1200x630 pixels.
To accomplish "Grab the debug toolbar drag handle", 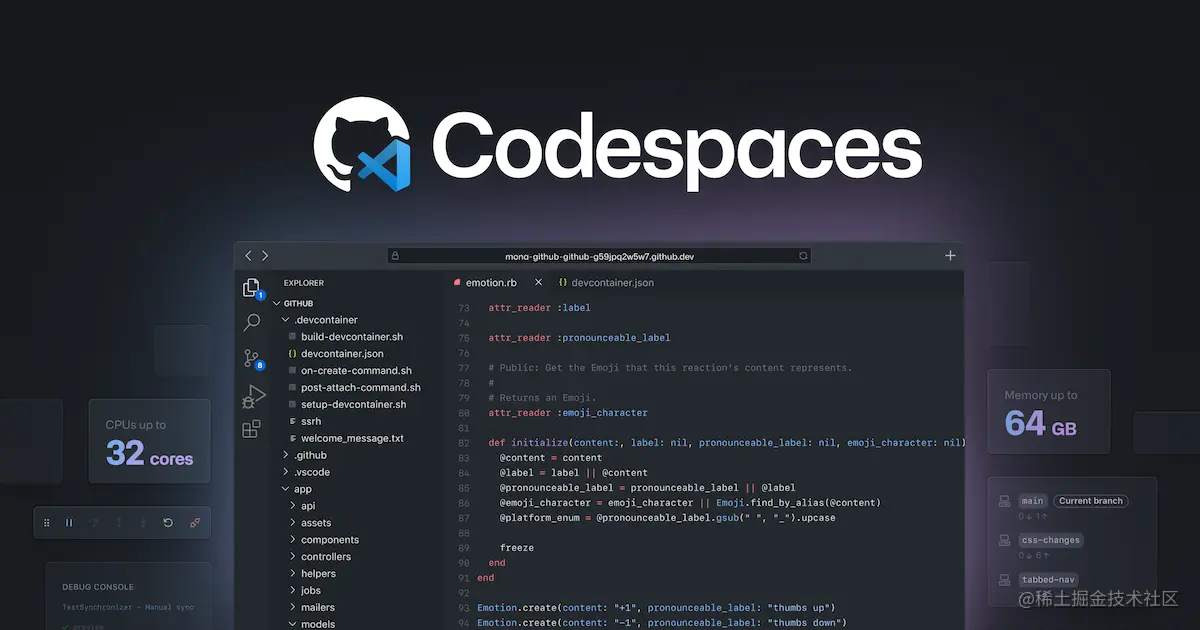I will 47,522.
